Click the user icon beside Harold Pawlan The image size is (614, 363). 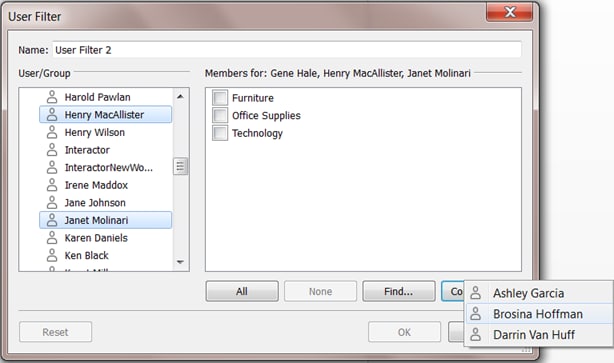(52, 97)
